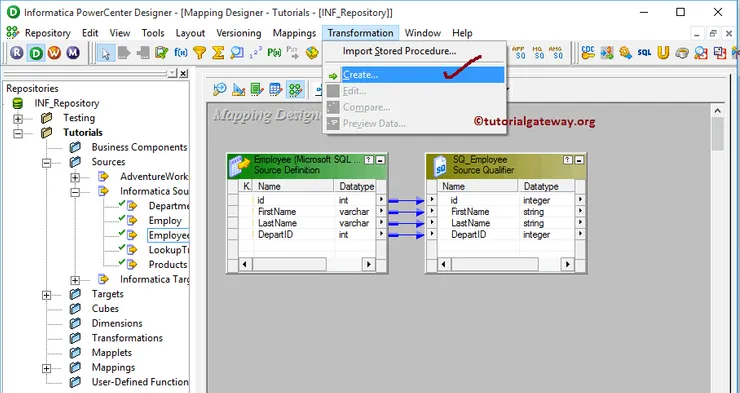Image resolution: width=740 pixels, height=393 pixels.
Task: Close the repository navigator panel
Action: pos(184,73)
